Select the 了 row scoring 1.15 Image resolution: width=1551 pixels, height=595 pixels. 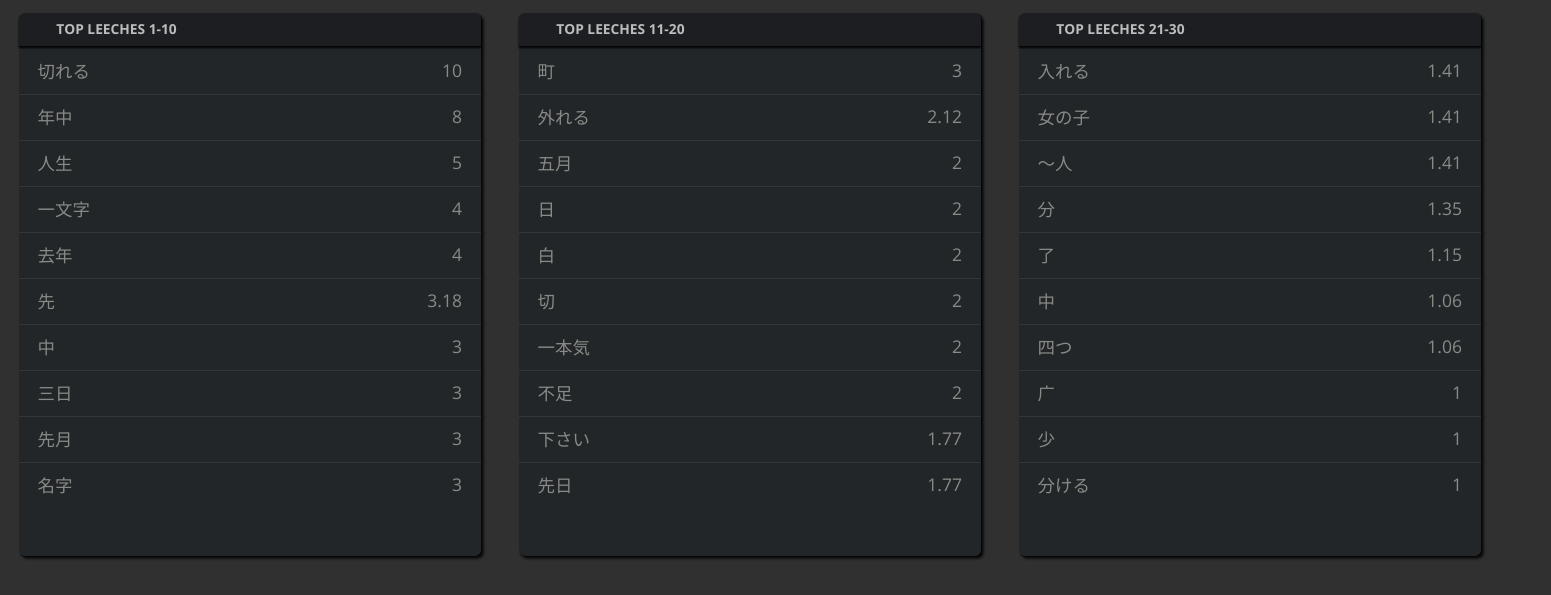point(1250,256)
